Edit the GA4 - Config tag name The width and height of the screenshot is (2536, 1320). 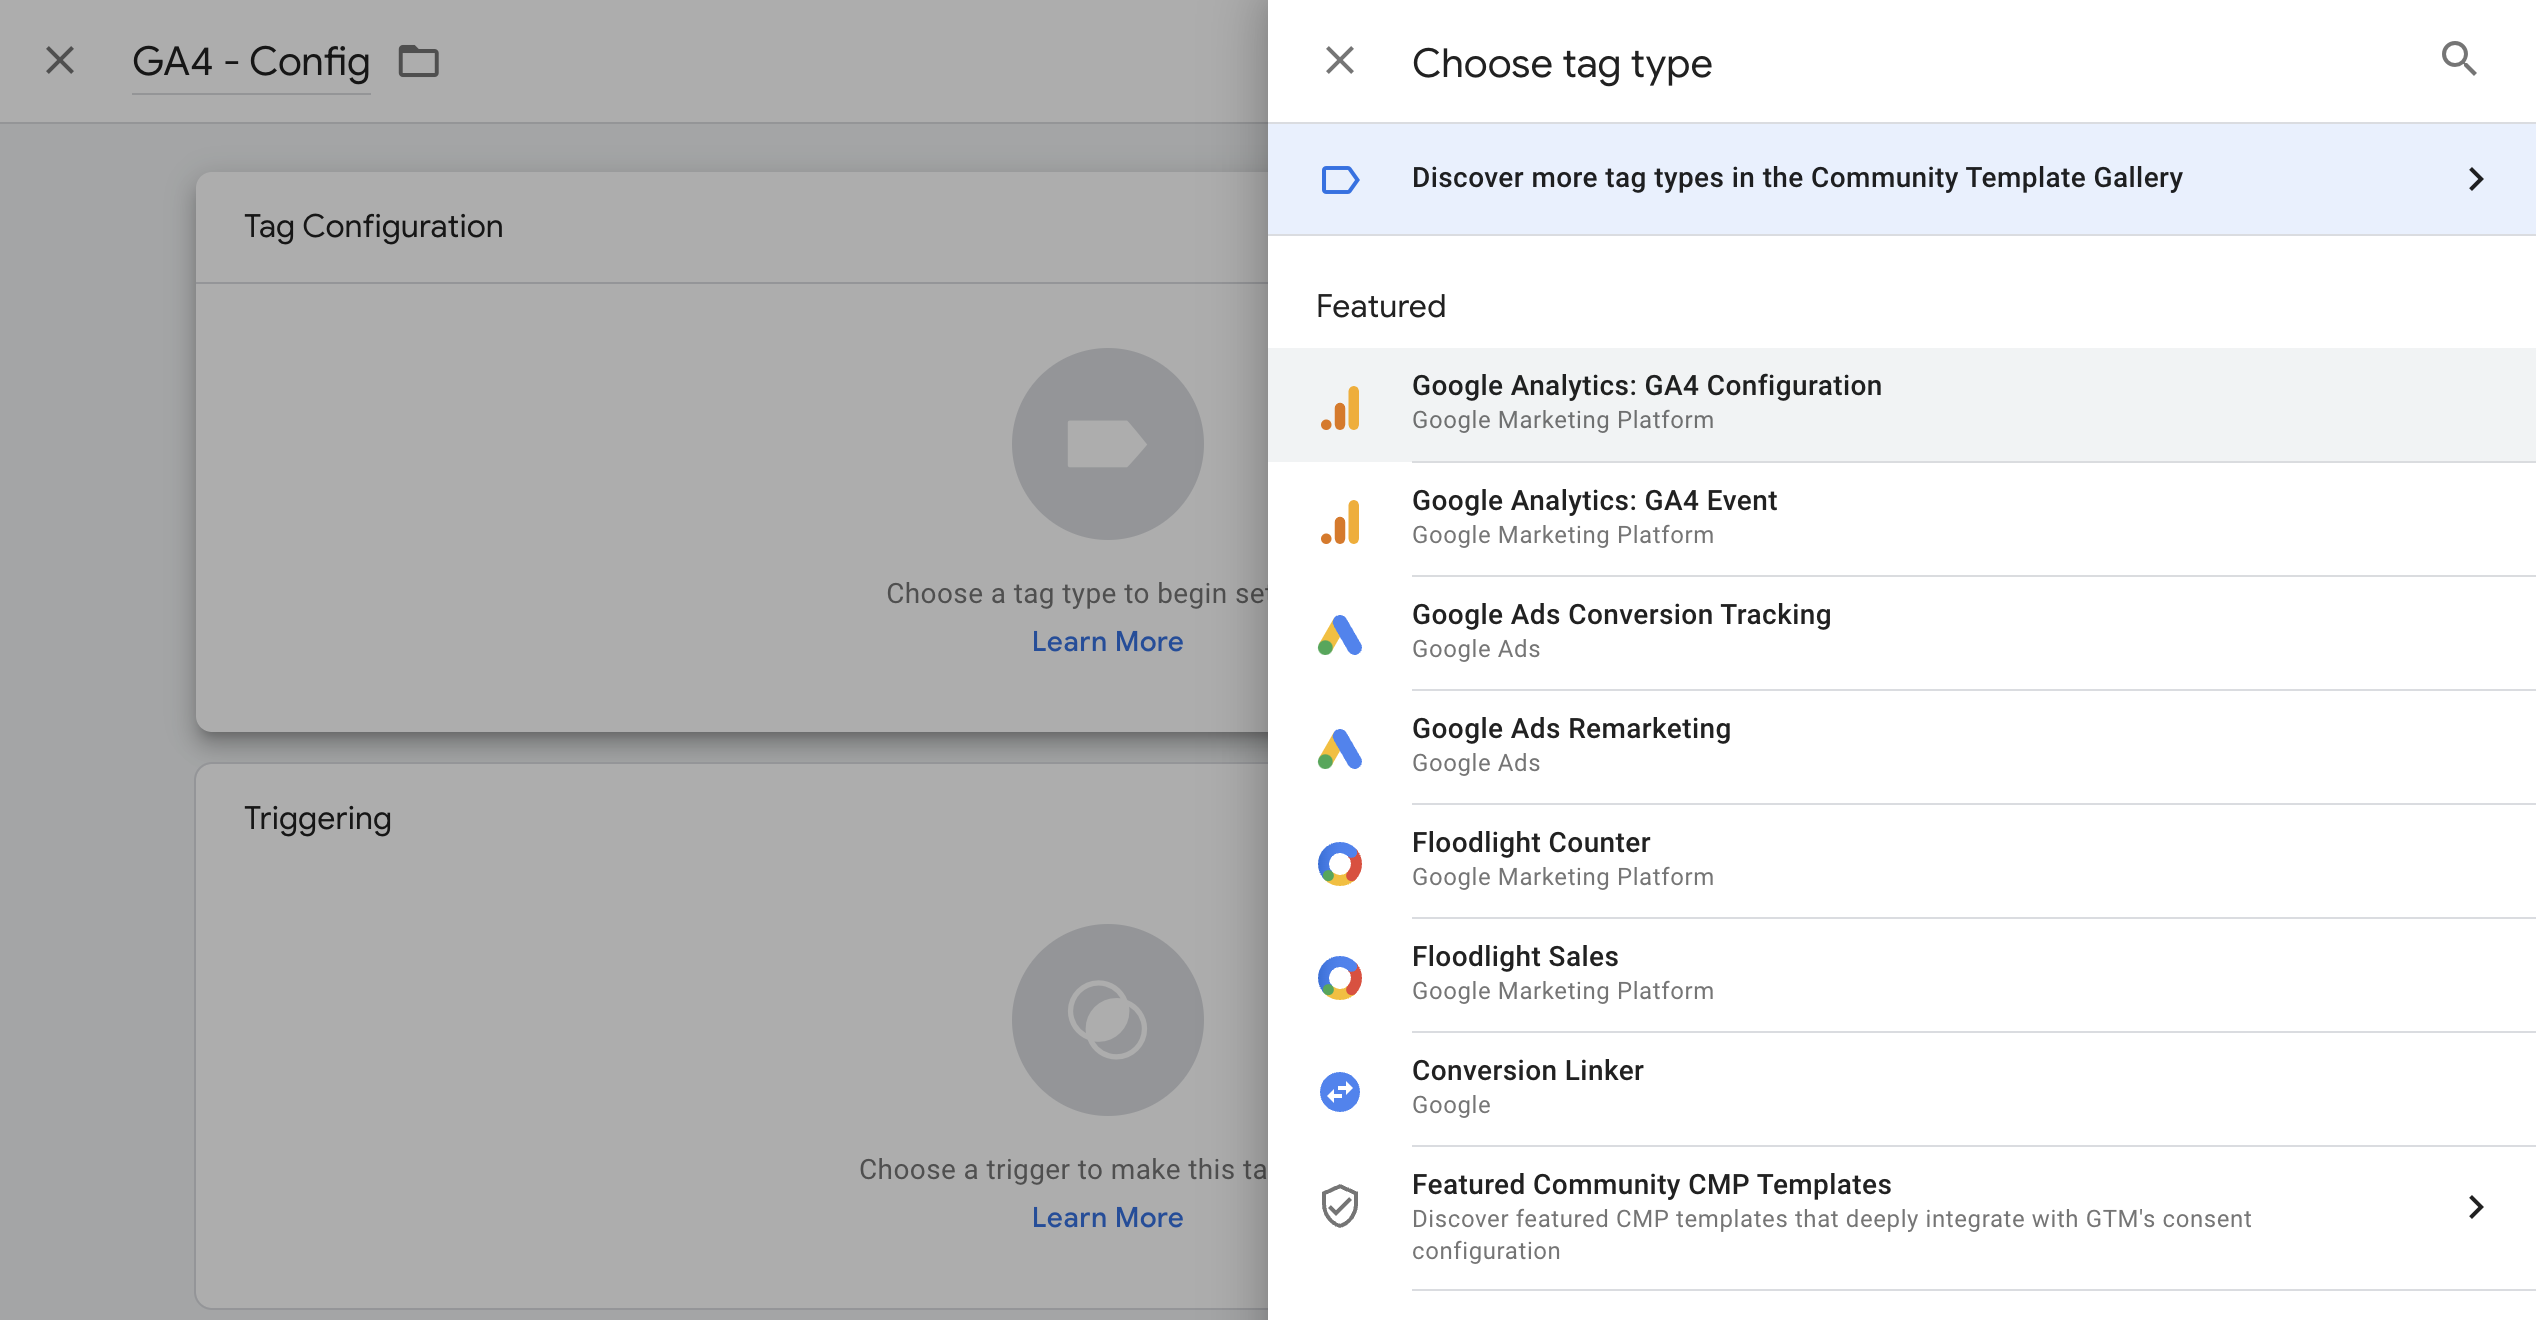point(250,62)
